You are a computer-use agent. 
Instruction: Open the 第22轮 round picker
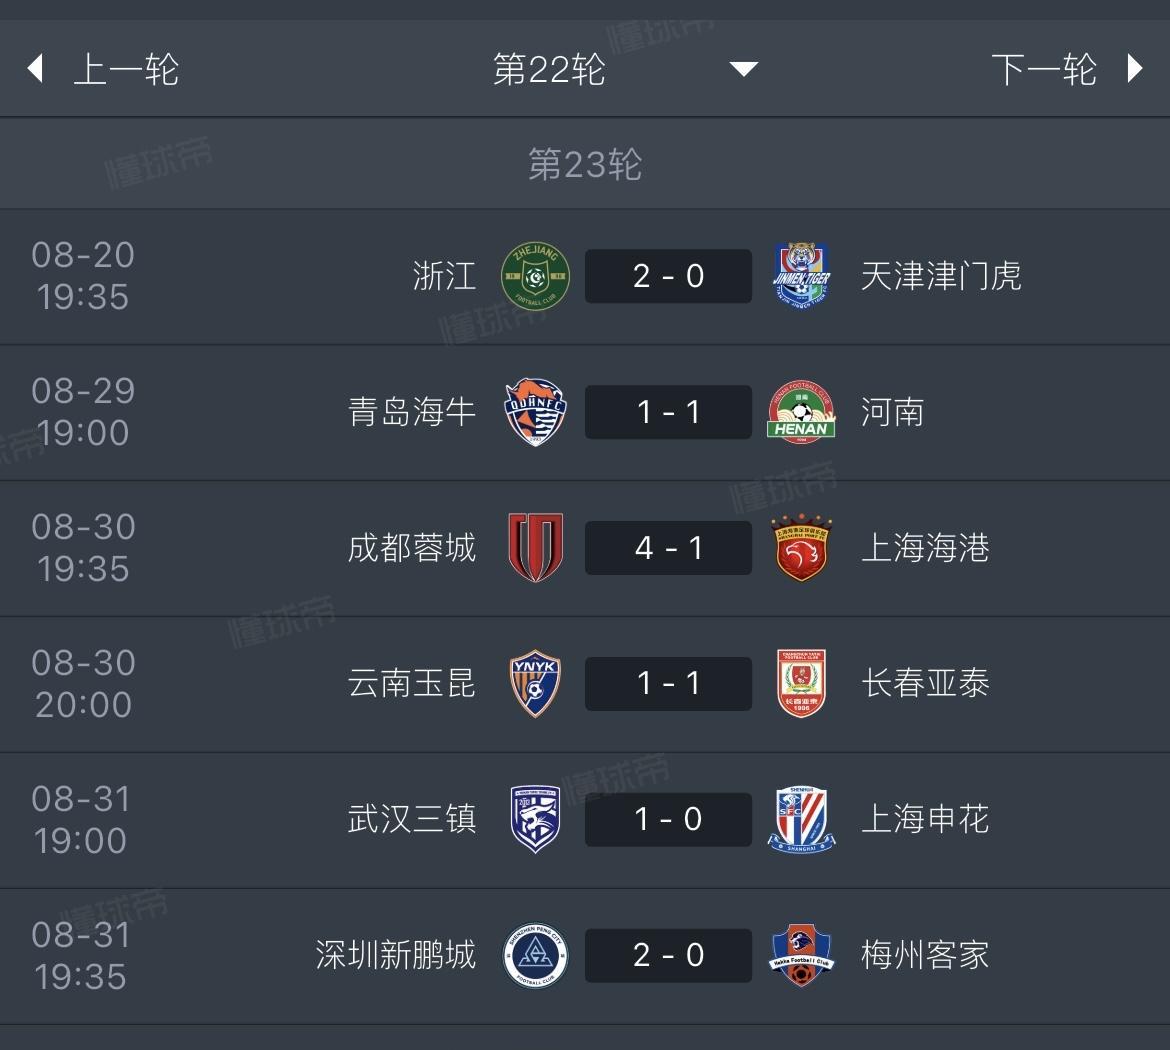point(549,69)
